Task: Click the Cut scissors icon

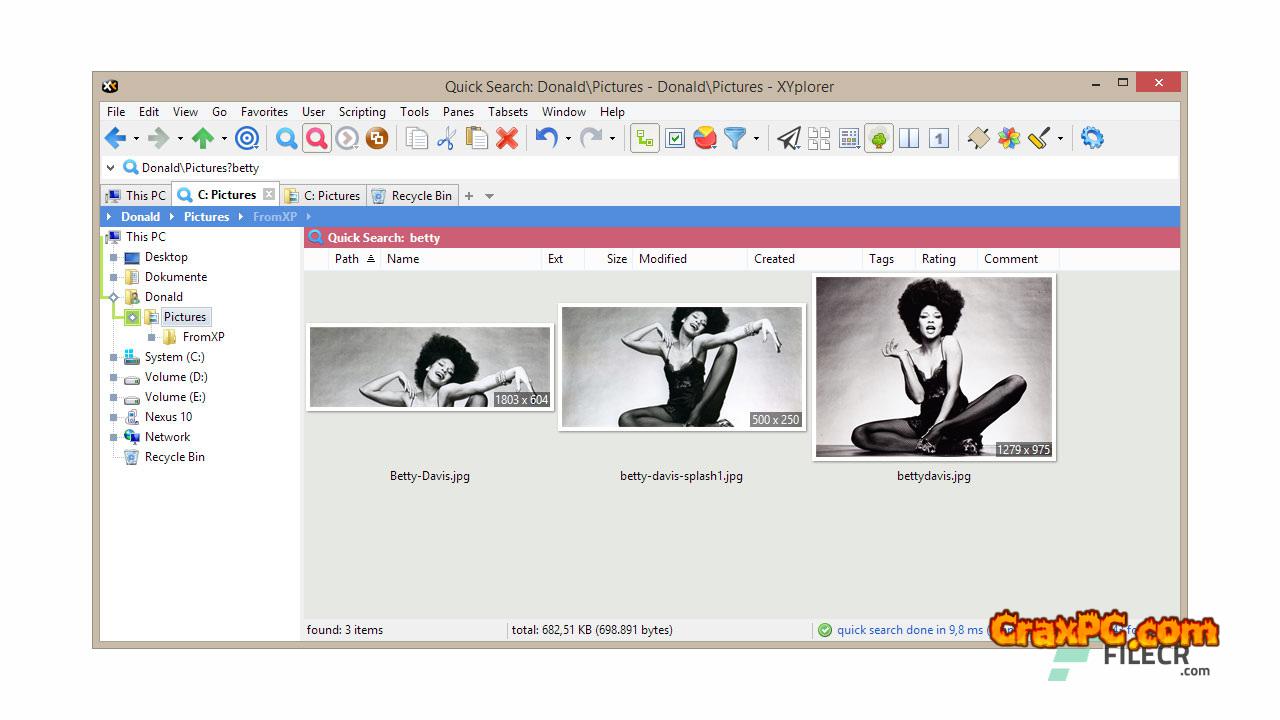Action: 446,139
